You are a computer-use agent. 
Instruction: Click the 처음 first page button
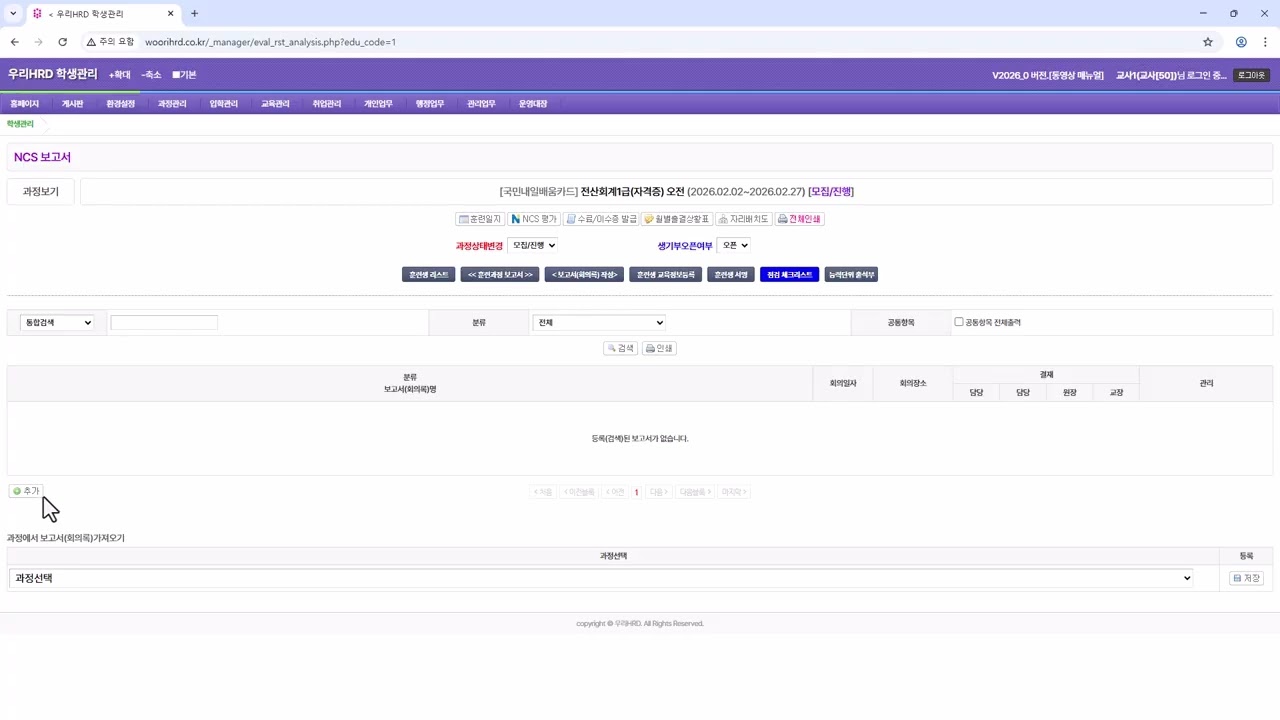click(x=543, y=492)
